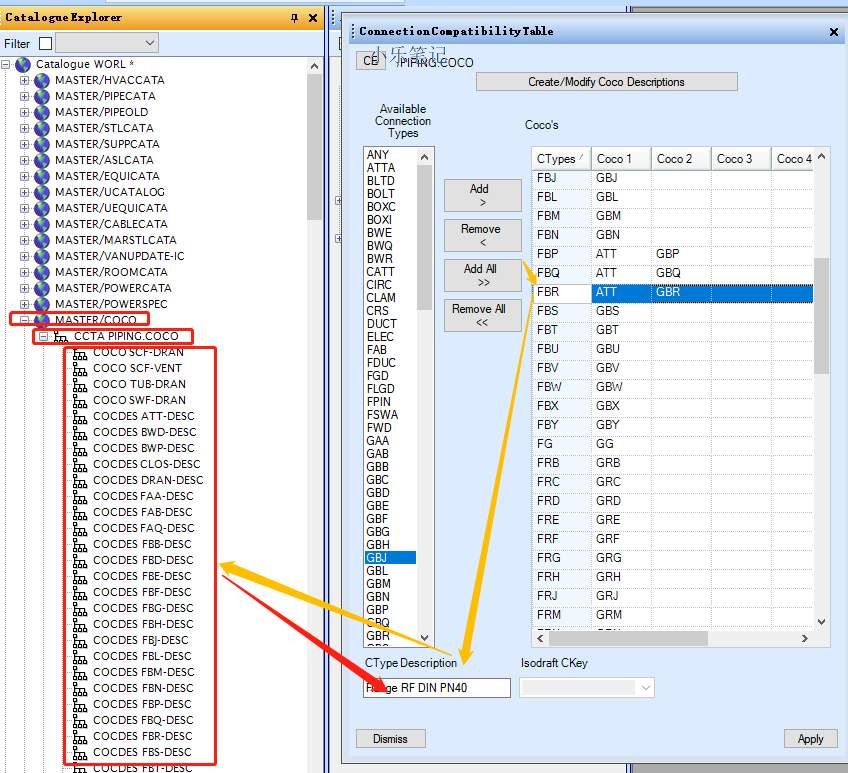
Task: Expand the MASTER/CABLECATA node
Action: pos(24,224)
